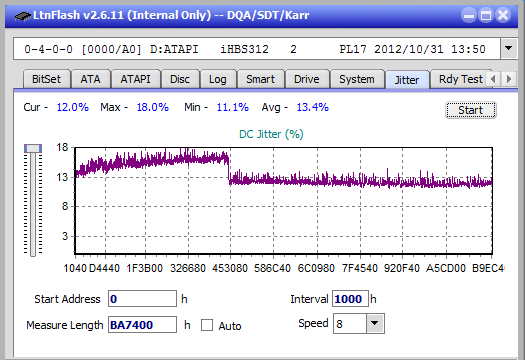Viewport: 525px width, 360px height.
Task: Open the Speed dropdown
Action: tap(375, 323)
